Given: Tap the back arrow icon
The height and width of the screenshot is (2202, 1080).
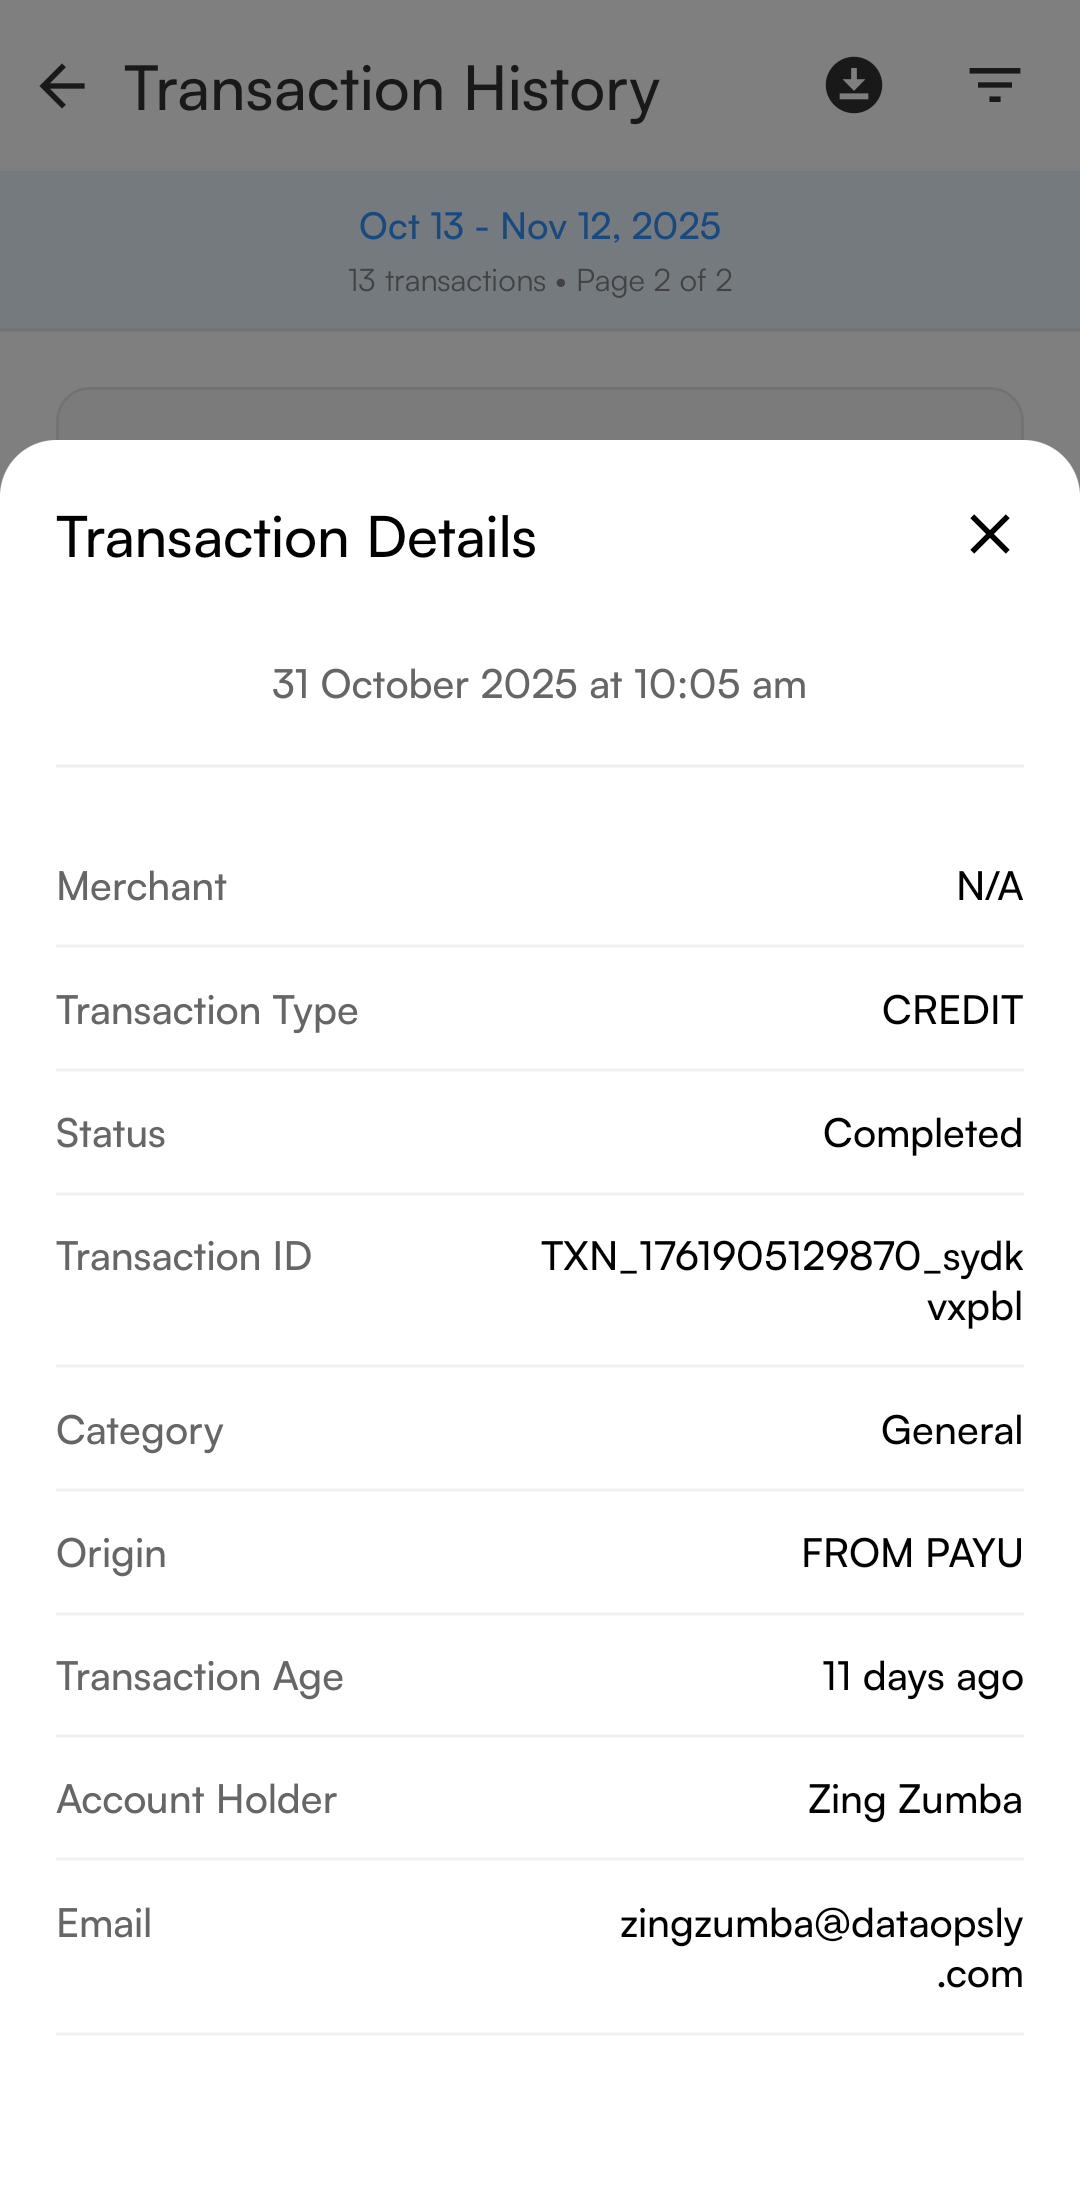Looking at the screenshot, I should tap(62, 87).
